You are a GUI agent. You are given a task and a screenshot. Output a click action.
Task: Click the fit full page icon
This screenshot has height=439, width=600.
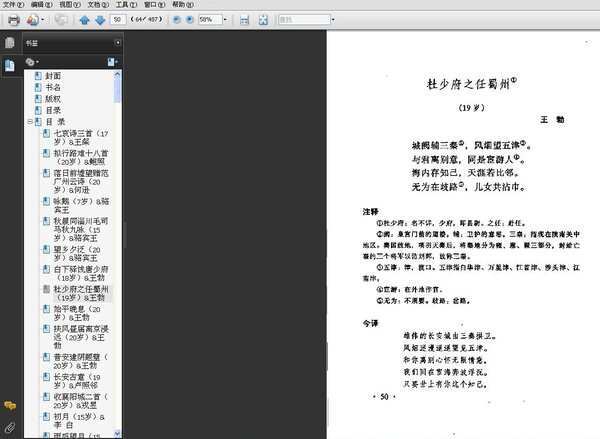pyautogui.click(x=263, y=20)
